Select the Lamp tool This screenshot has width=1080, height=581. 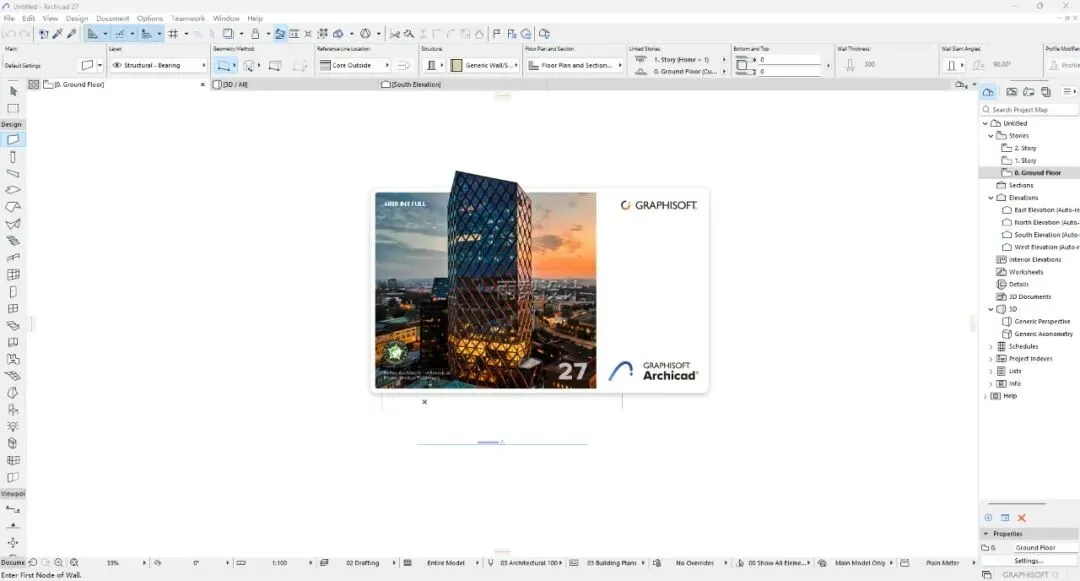(x=13, y=427)
